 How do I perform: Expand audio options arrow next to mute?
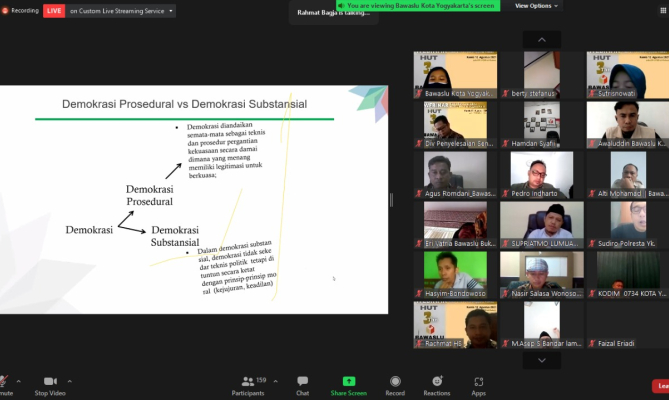point(17,380)
